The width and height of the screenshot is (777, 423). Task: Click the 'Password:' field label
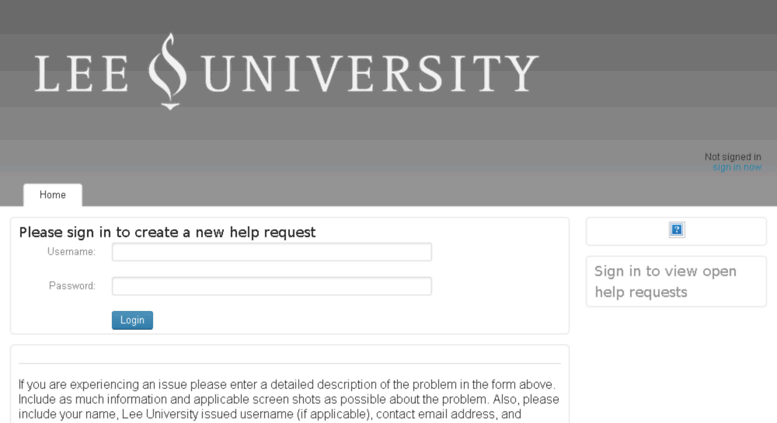(72, 286)
